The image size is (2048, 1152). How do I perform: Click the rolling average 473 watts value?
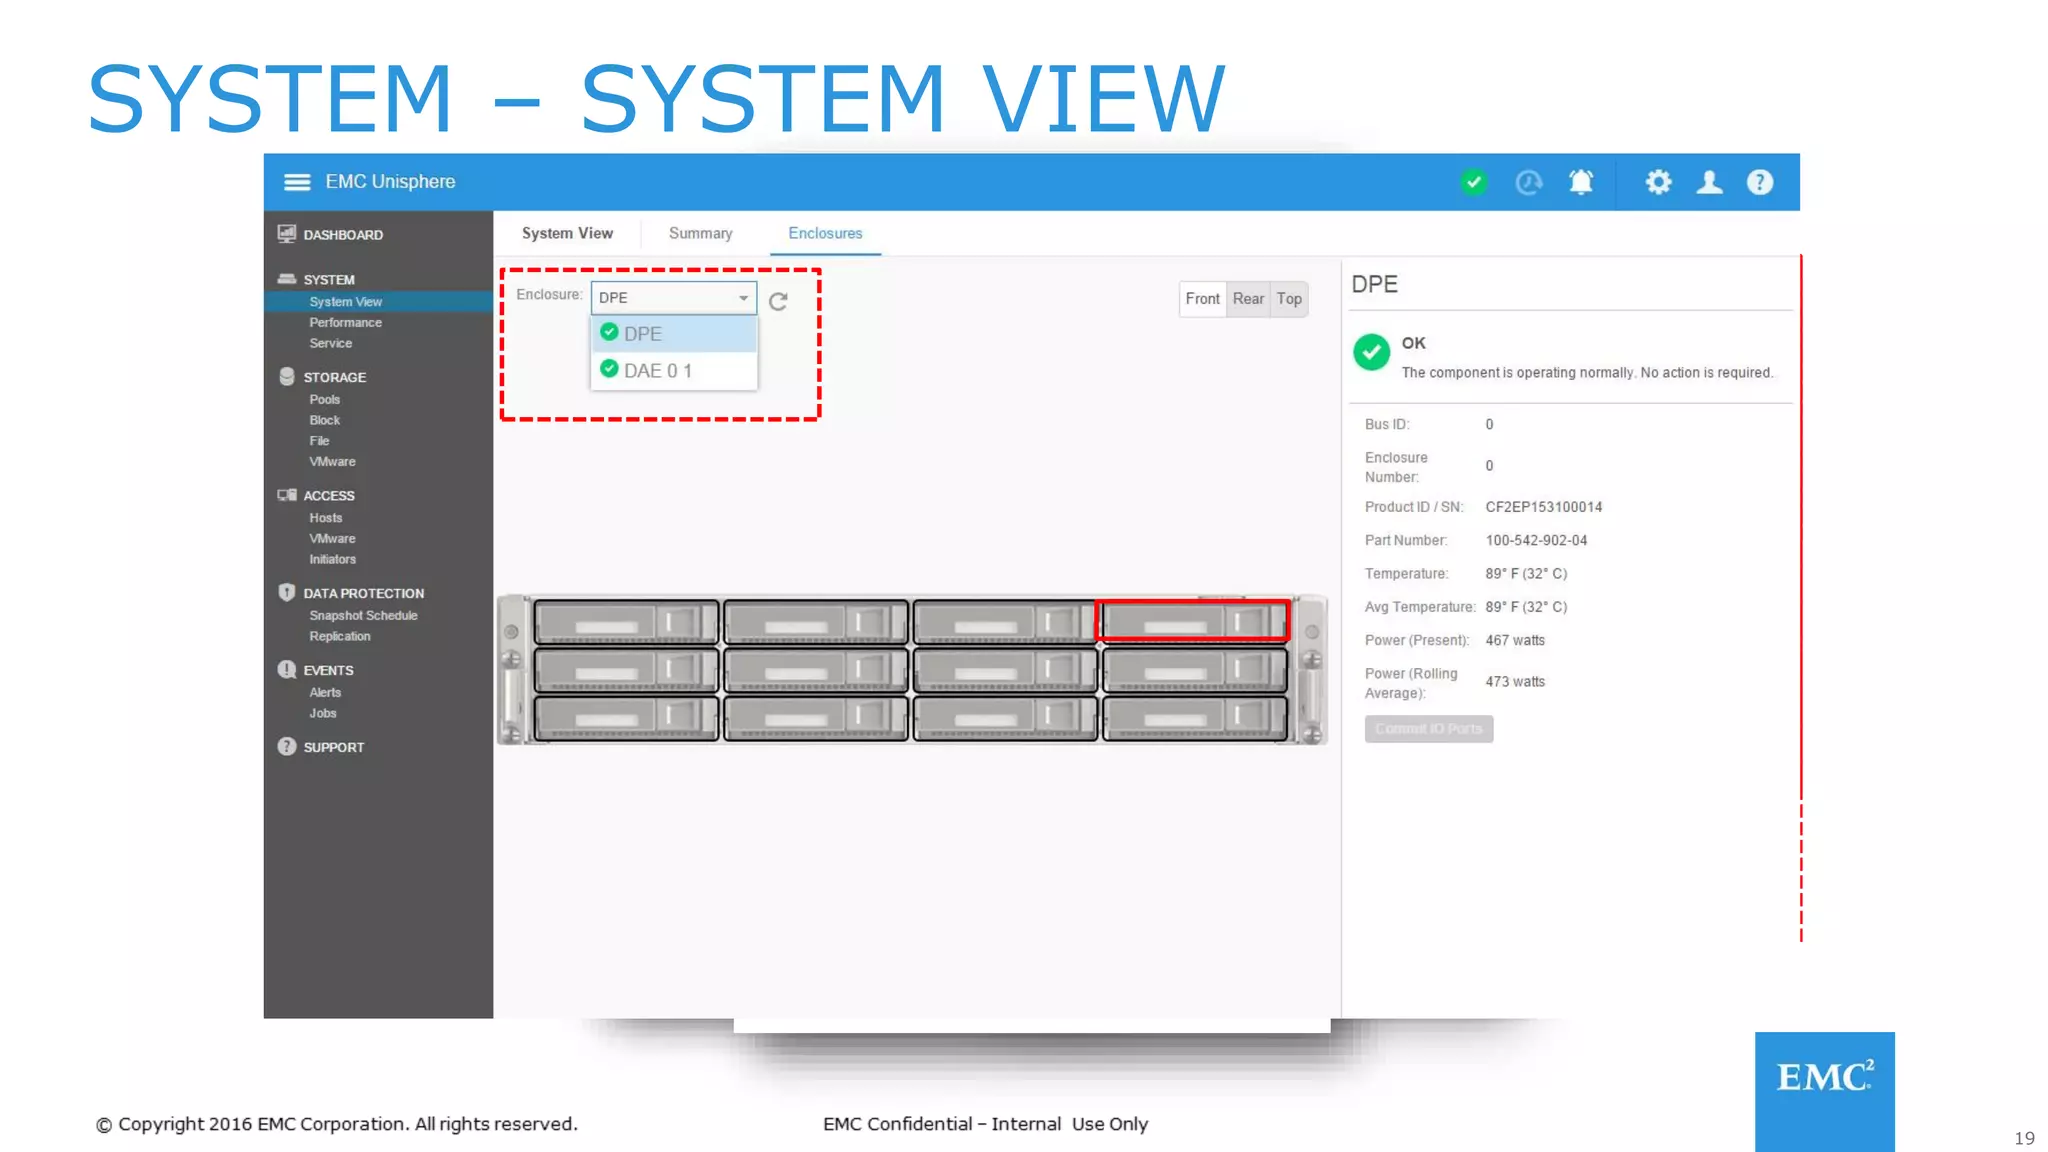[1515, 681]
